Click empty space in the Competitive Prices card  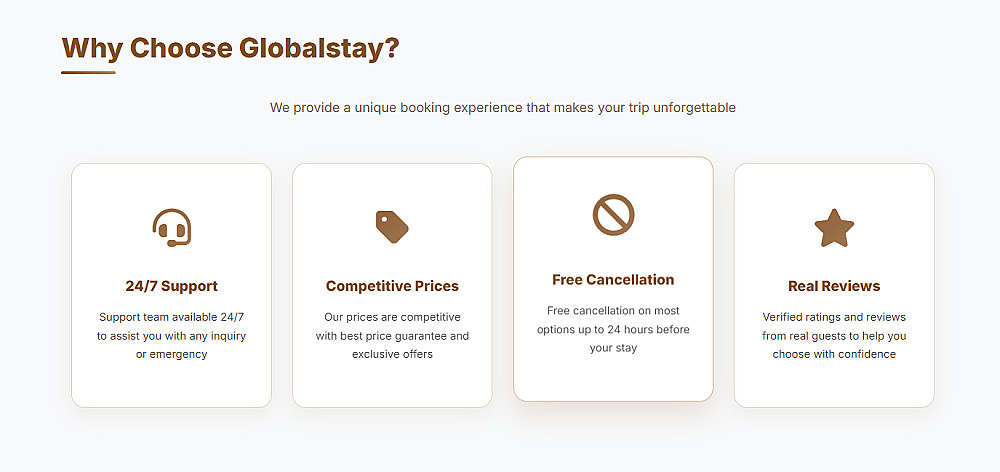pyautogui.click(x=392, y=385)
